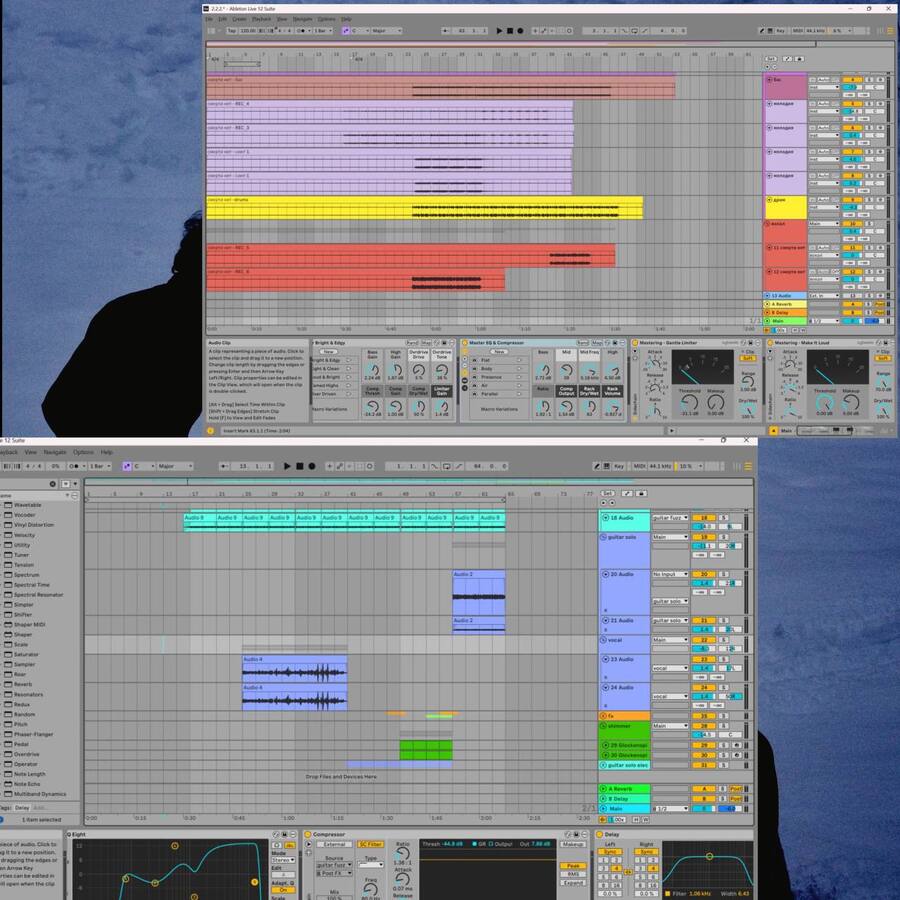The image size is (900, 900).
Task: Adjust the Bass Gain knob in Bright & Edgy
Action: [x=373, y=370]
